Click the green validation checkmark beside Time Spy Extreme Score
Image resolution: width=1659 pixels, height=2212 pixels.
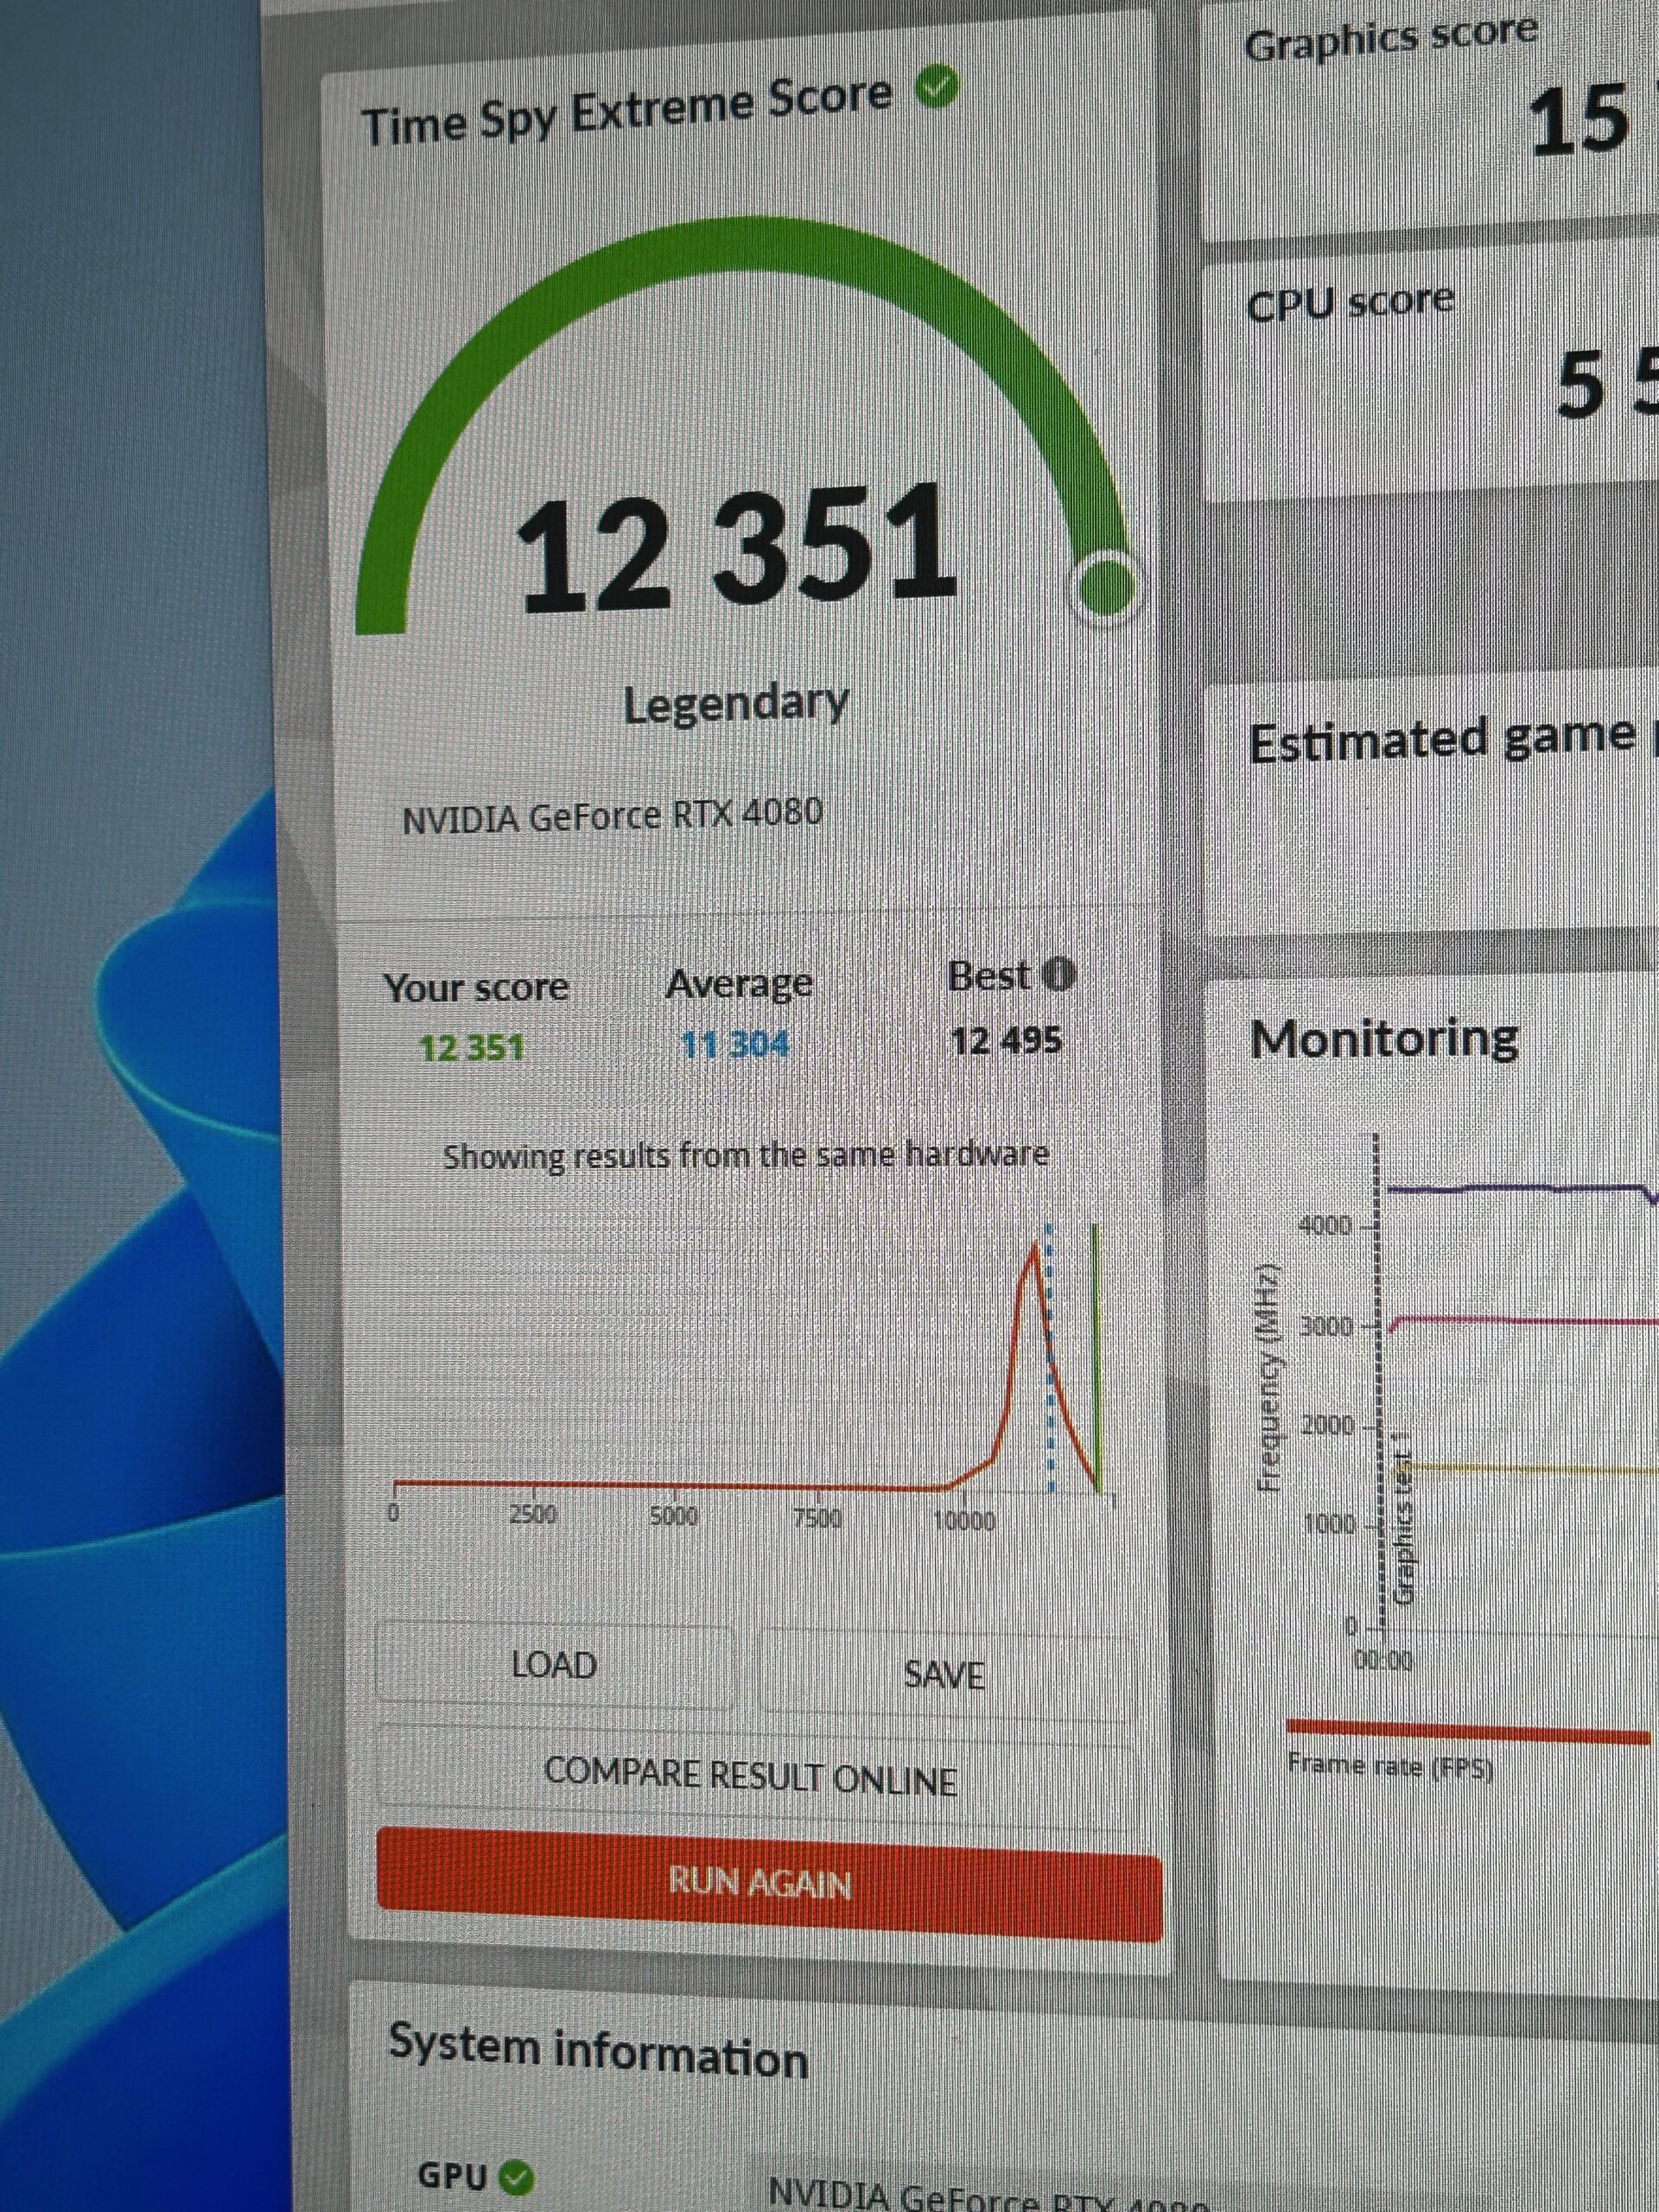(x=938, y=87)
